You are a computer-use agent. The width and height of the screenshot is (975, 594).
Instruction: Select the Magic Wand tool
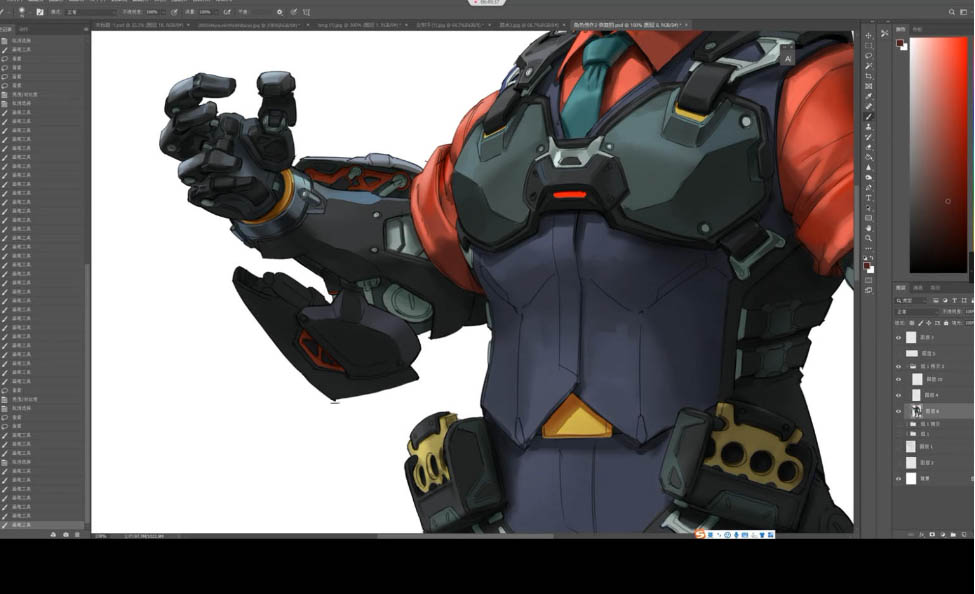869,66
